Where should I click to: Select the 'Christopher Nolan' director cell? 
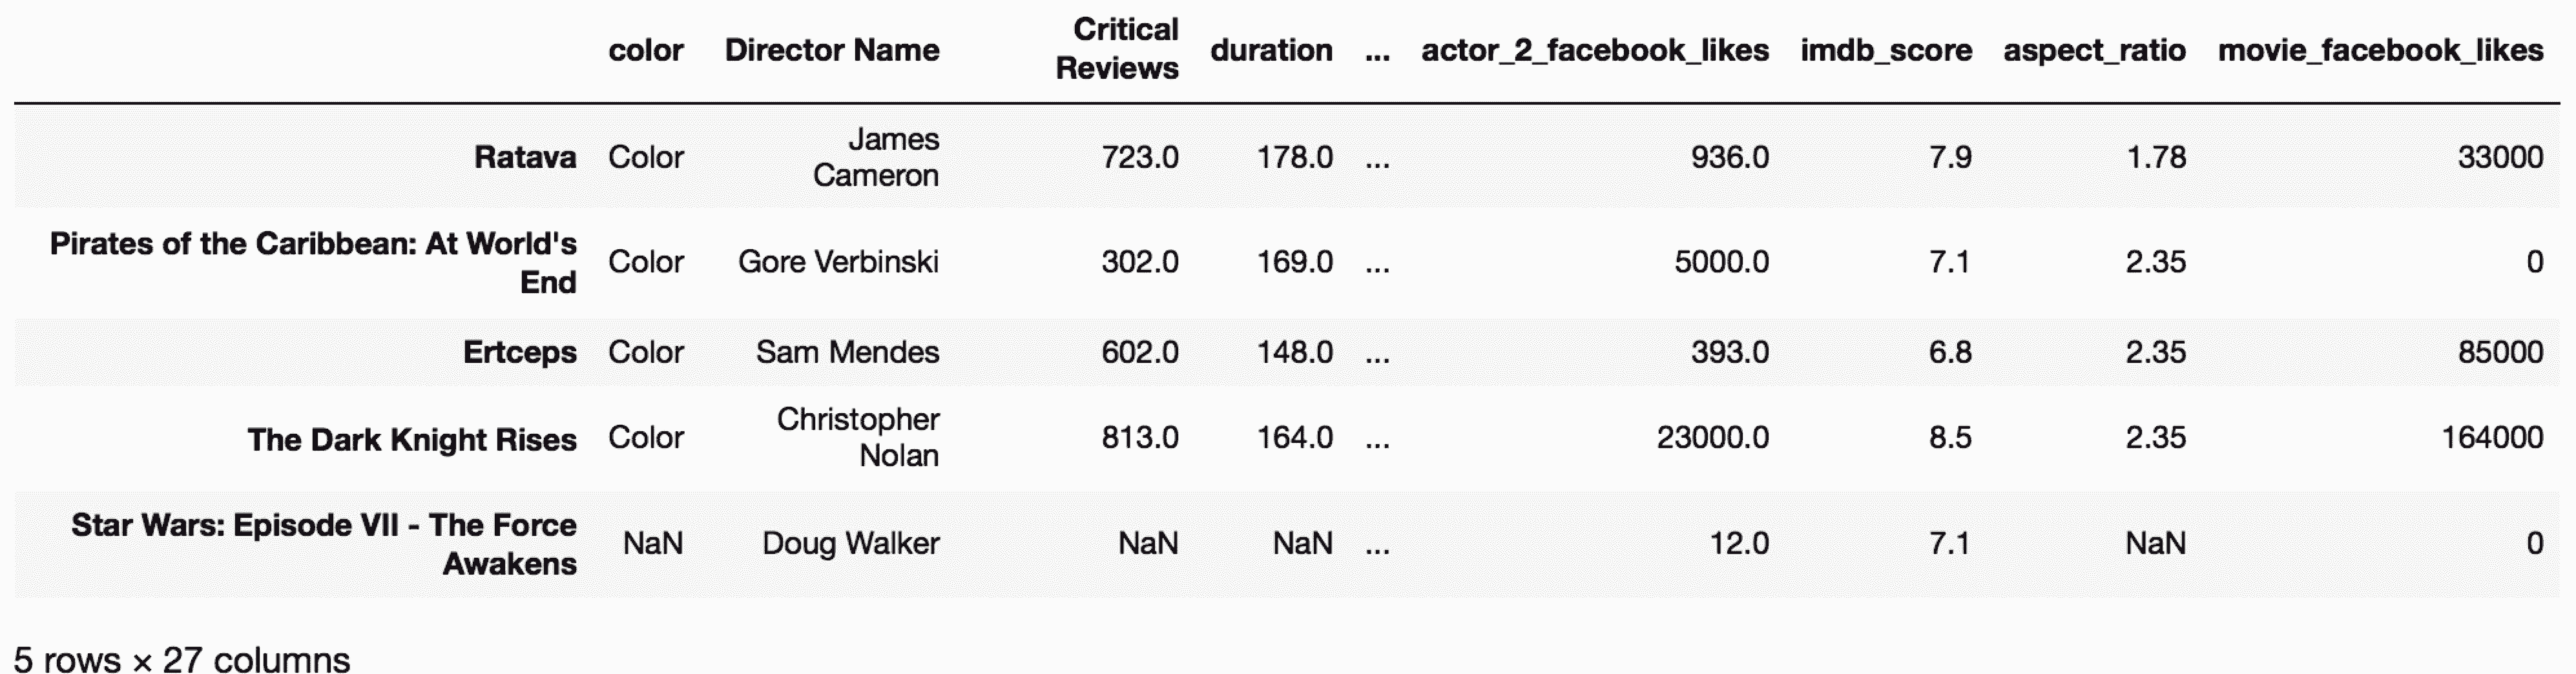click(858, 437)
